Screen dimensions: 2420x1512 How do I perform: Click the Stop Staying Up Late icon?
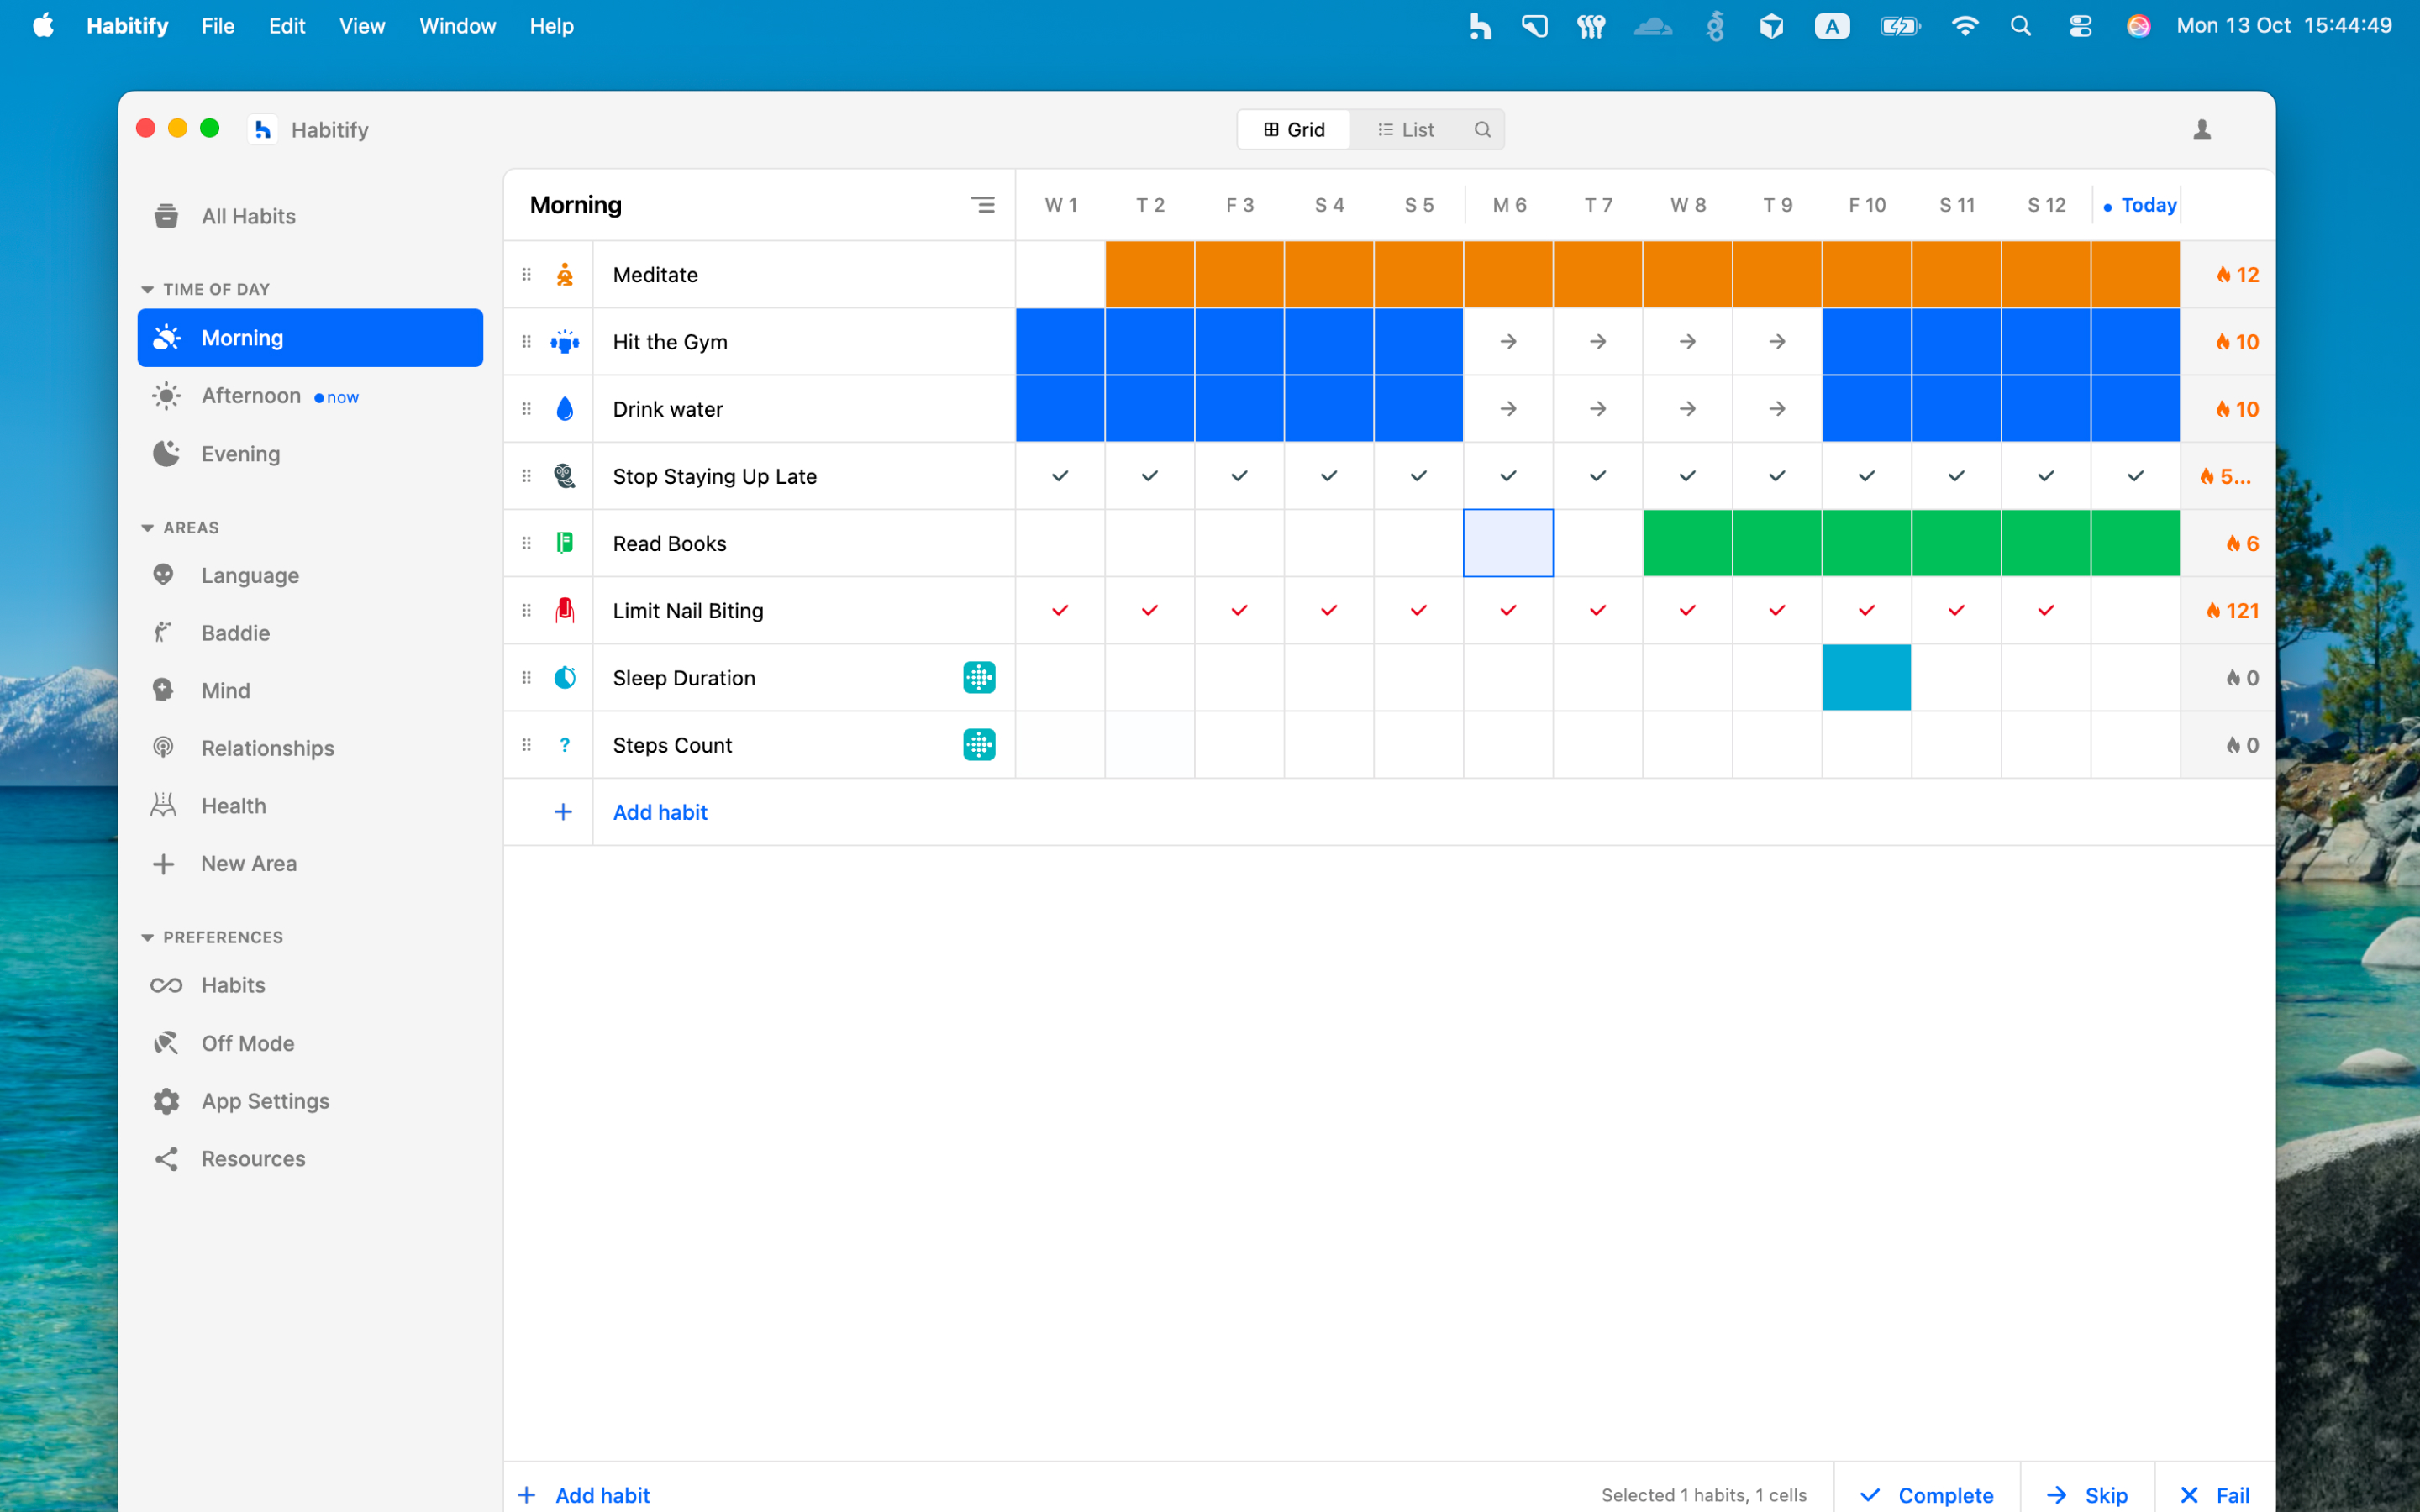[x=565, y=476]
